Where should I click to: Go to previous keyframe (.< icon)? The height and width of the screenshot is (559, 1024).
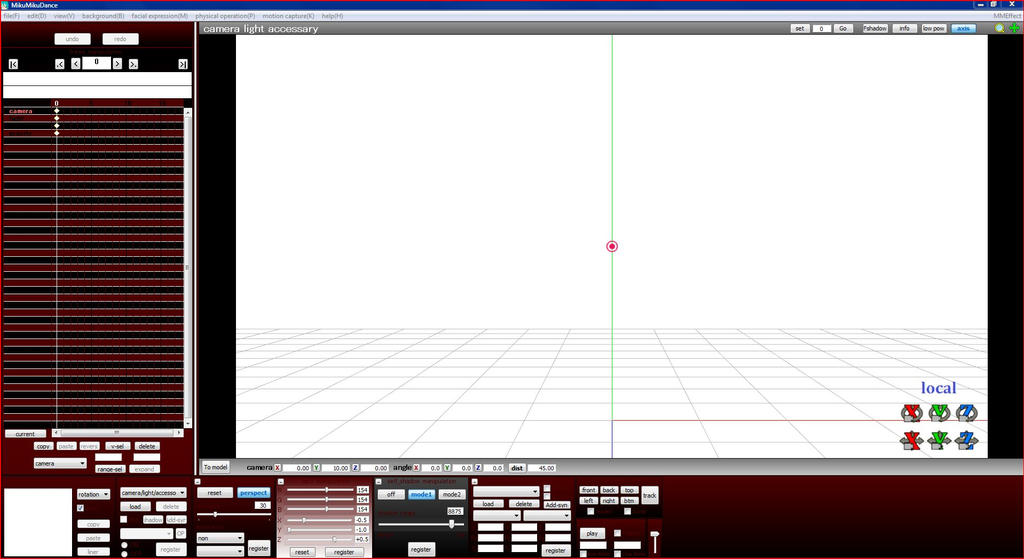tap(59, 64)
